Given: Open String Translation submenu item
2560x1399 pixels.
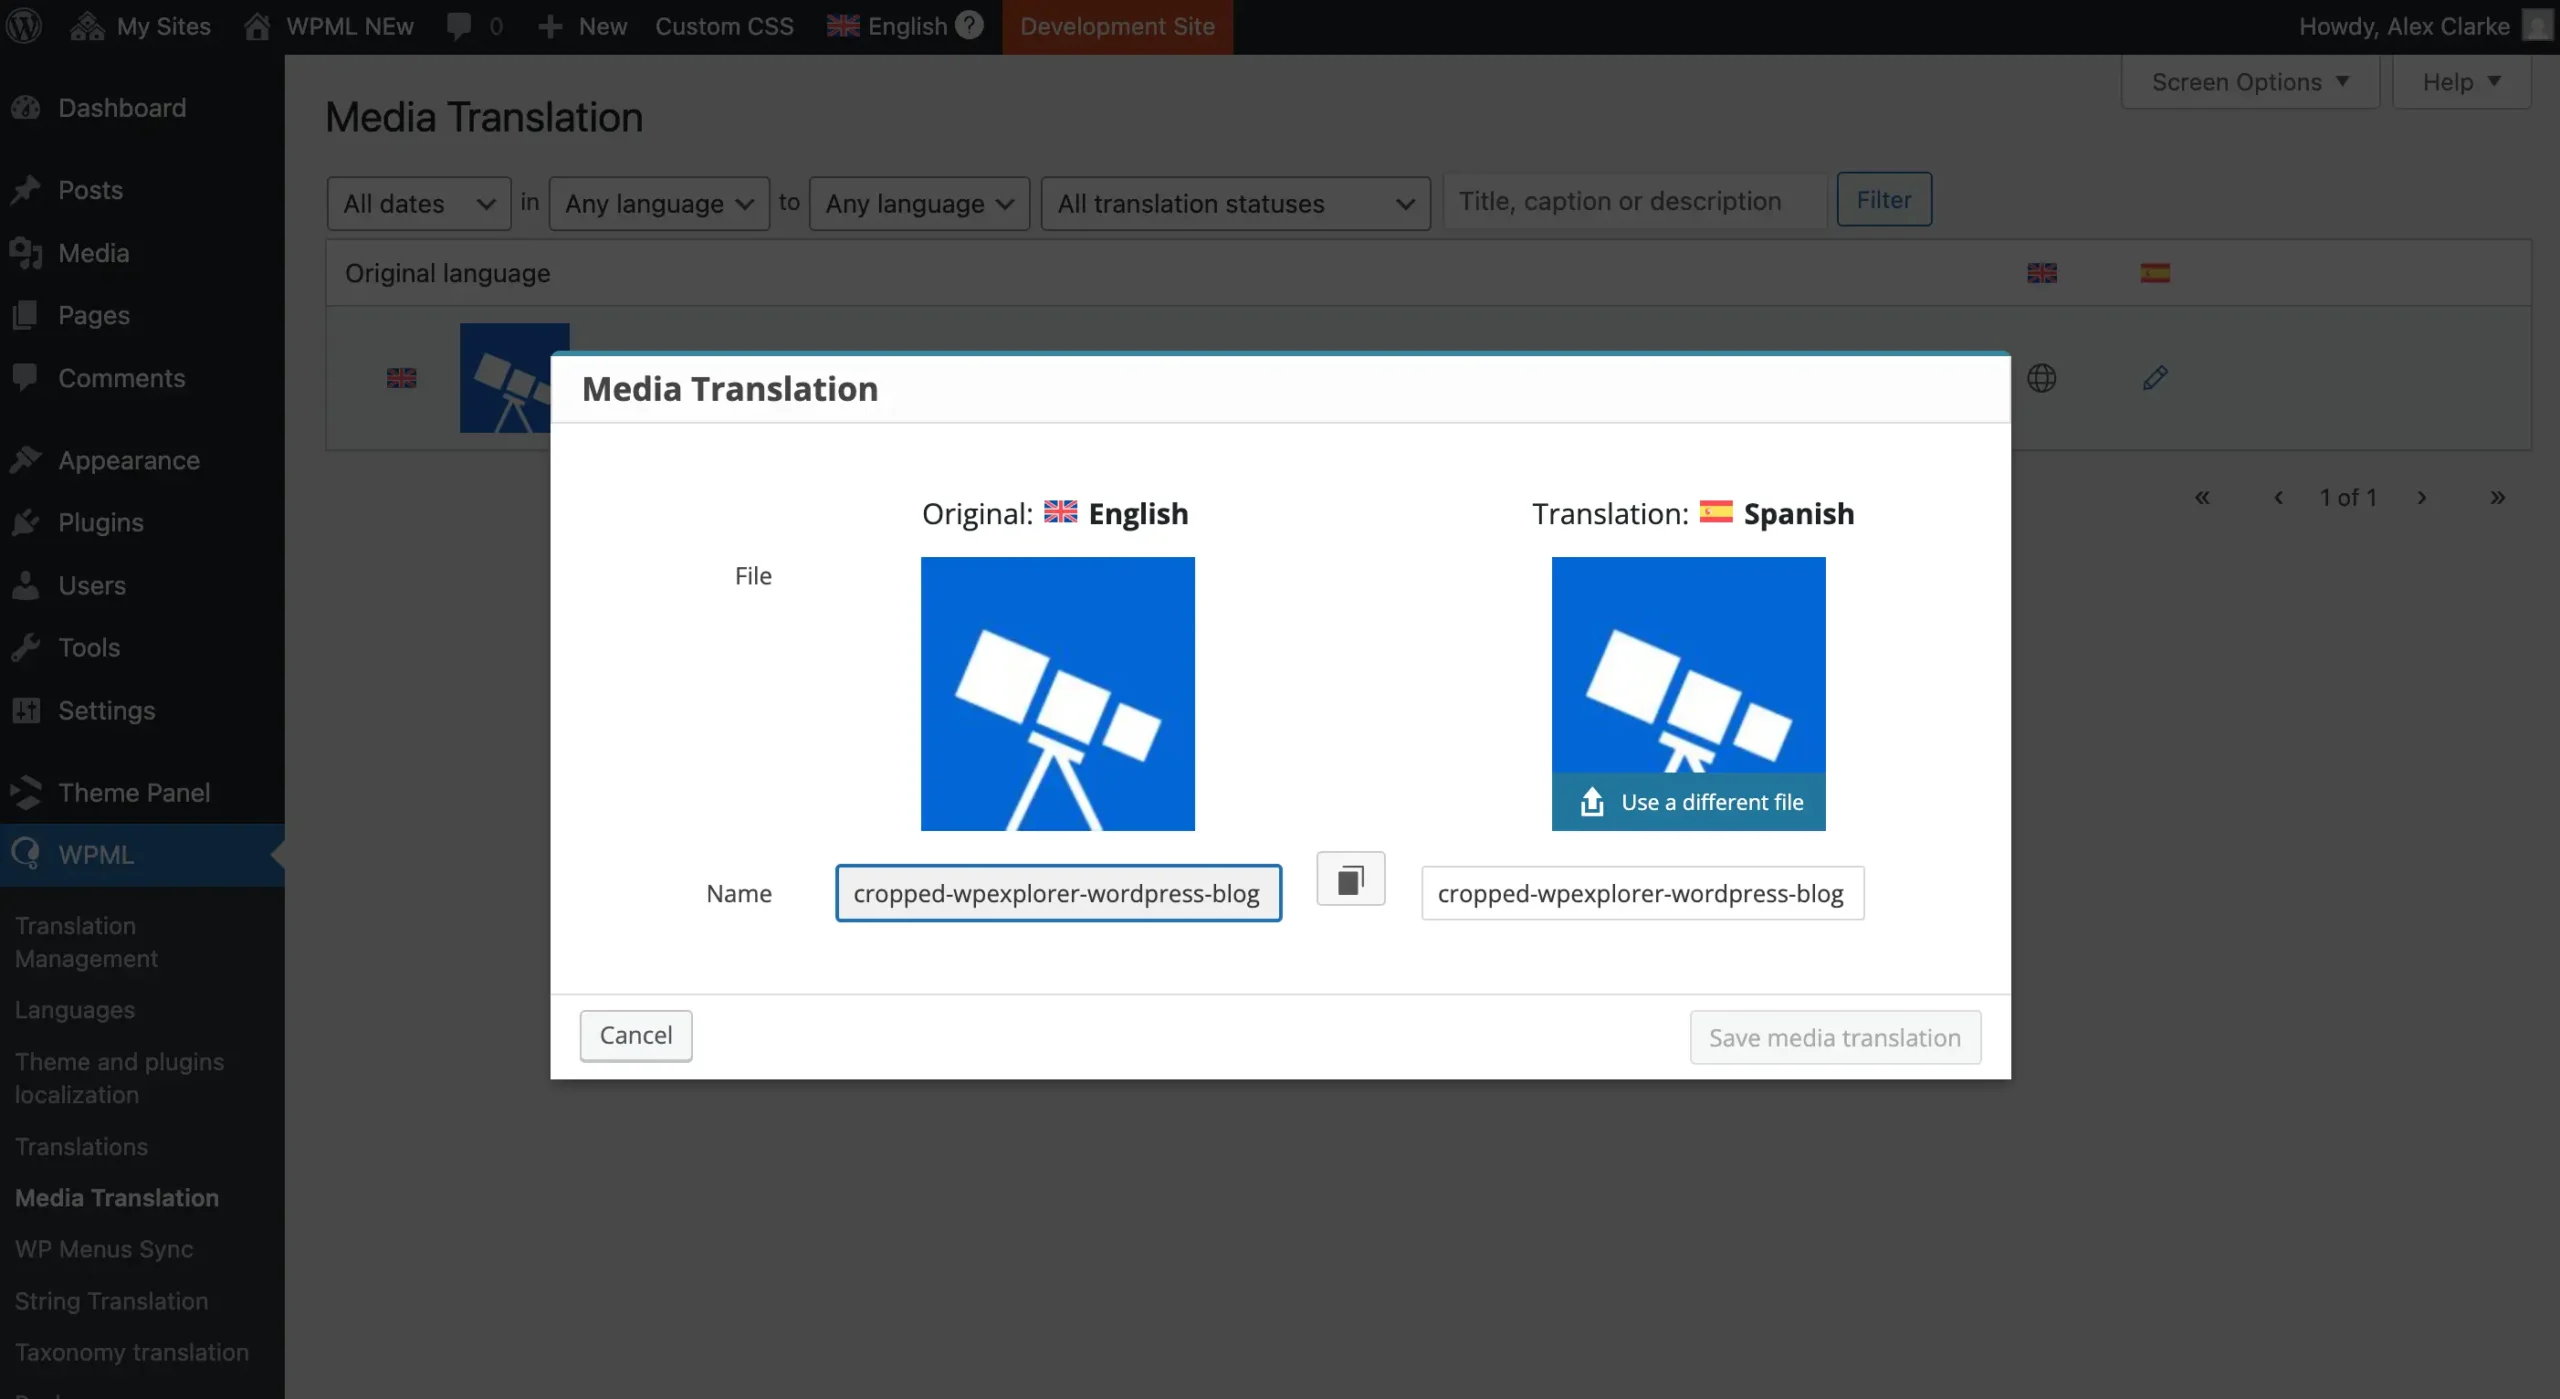Looking at the screenshot, I should point(111,1301).
